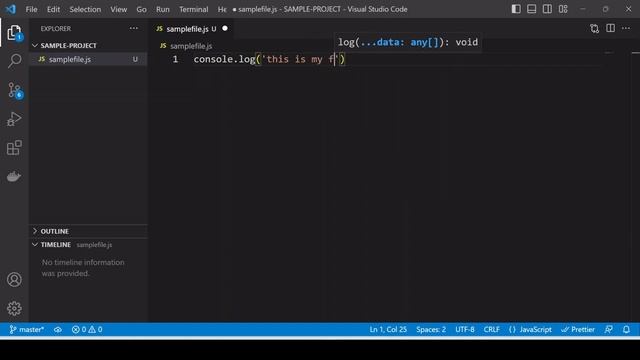Open the Docker view icon
Image resolution: width=640 pixels, height=360 pixels.
coord(14,176)
